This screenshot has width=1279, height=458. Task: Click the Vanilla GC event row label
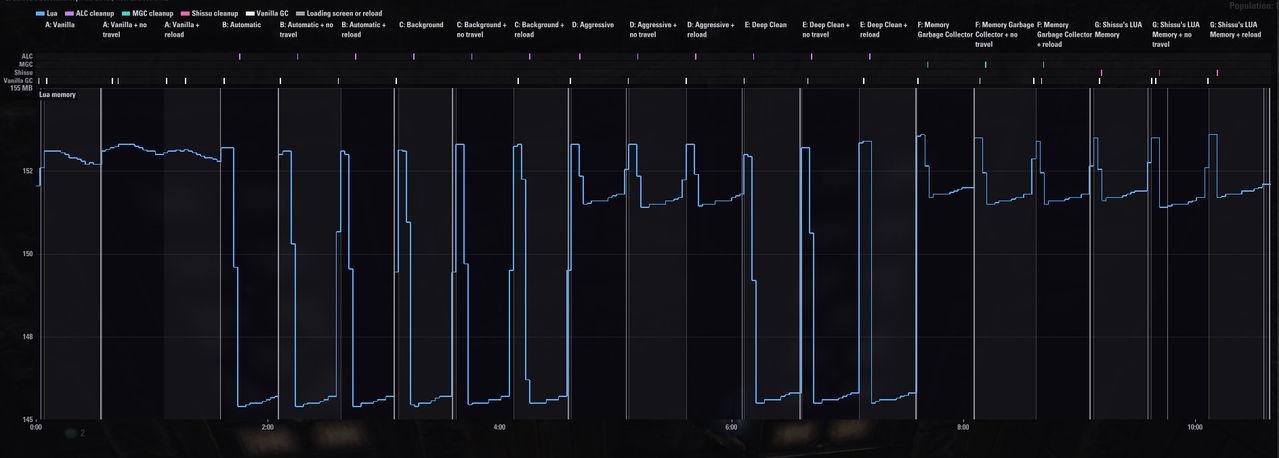pos(18,80)
